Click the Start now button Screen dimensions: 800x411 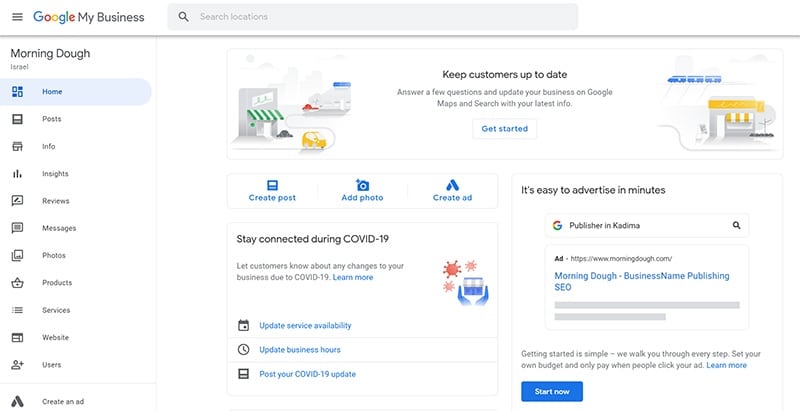(x=552, y=392)
